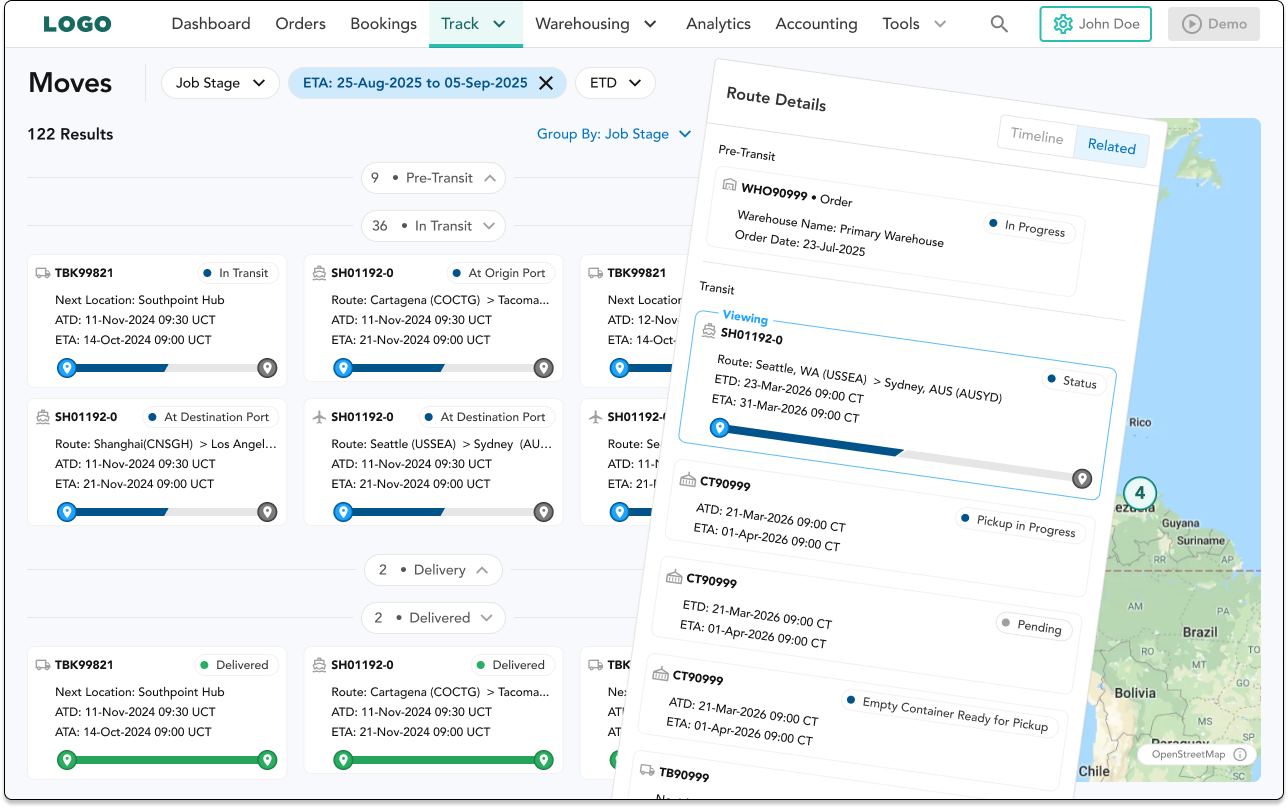1288x808 pixels.
Task: Click blue origin pin on Cartagena In Transit card
Action: coord(343,368)
